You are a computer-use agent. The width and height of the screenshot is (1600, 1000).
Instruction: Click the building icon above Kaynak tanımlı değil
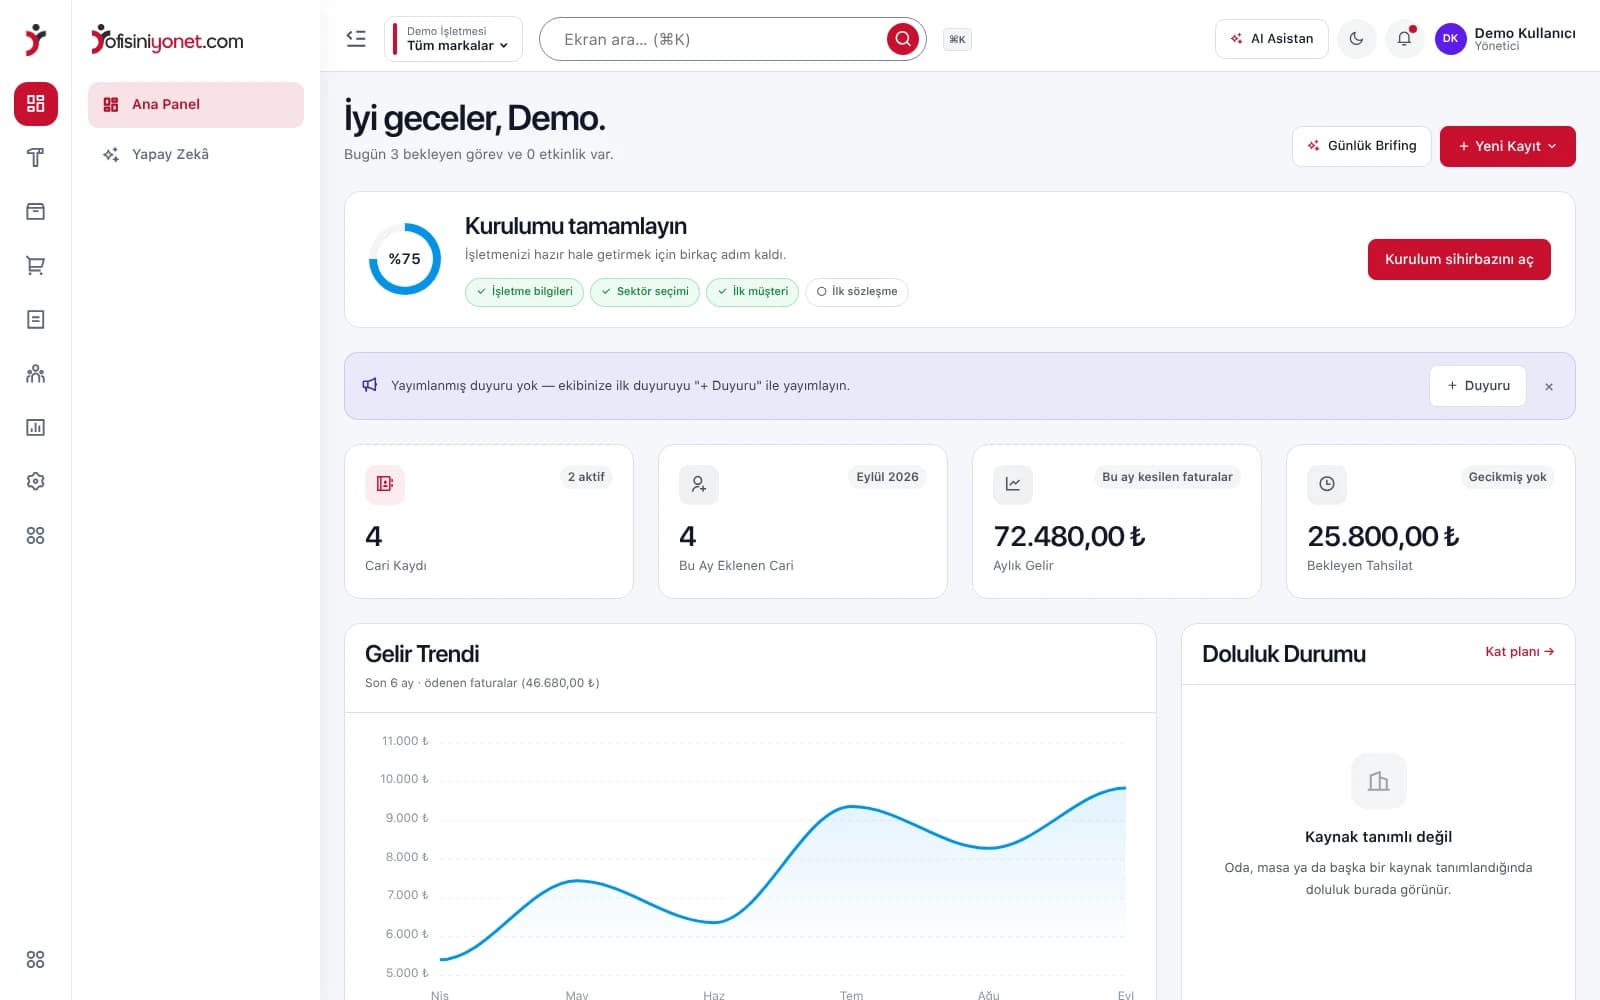pyautogui.click(x=1379, y=781)
